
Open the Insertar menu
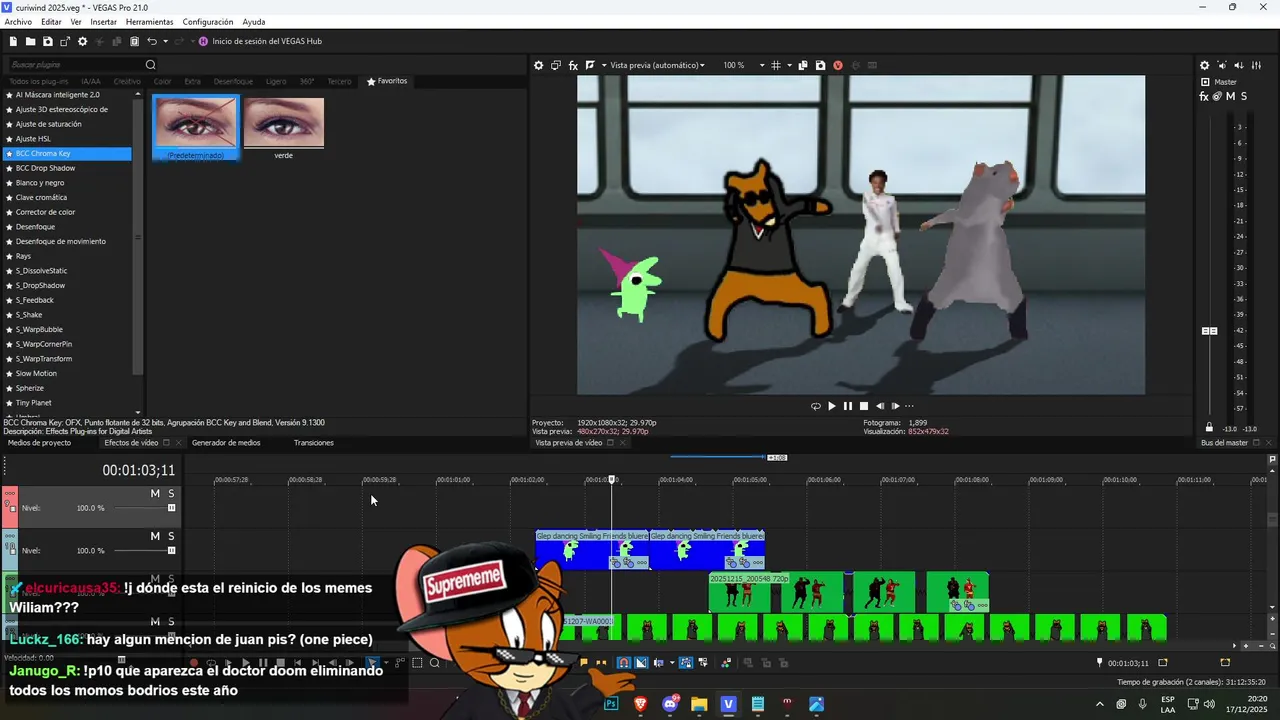pyautogui.click(x=103, y=22)
